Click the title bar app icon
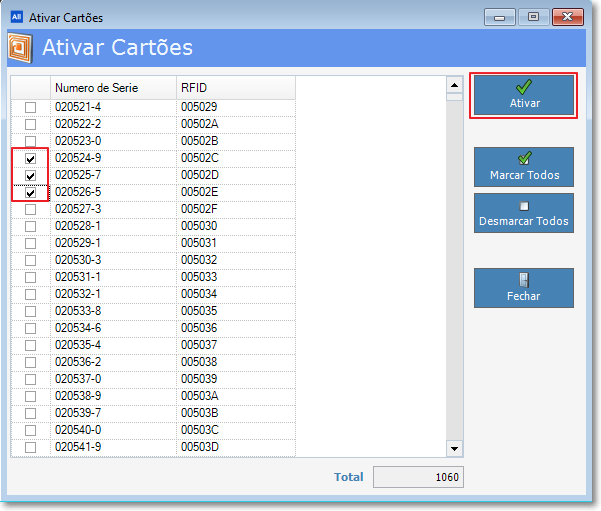601x511 pixels. click(16, 17)
